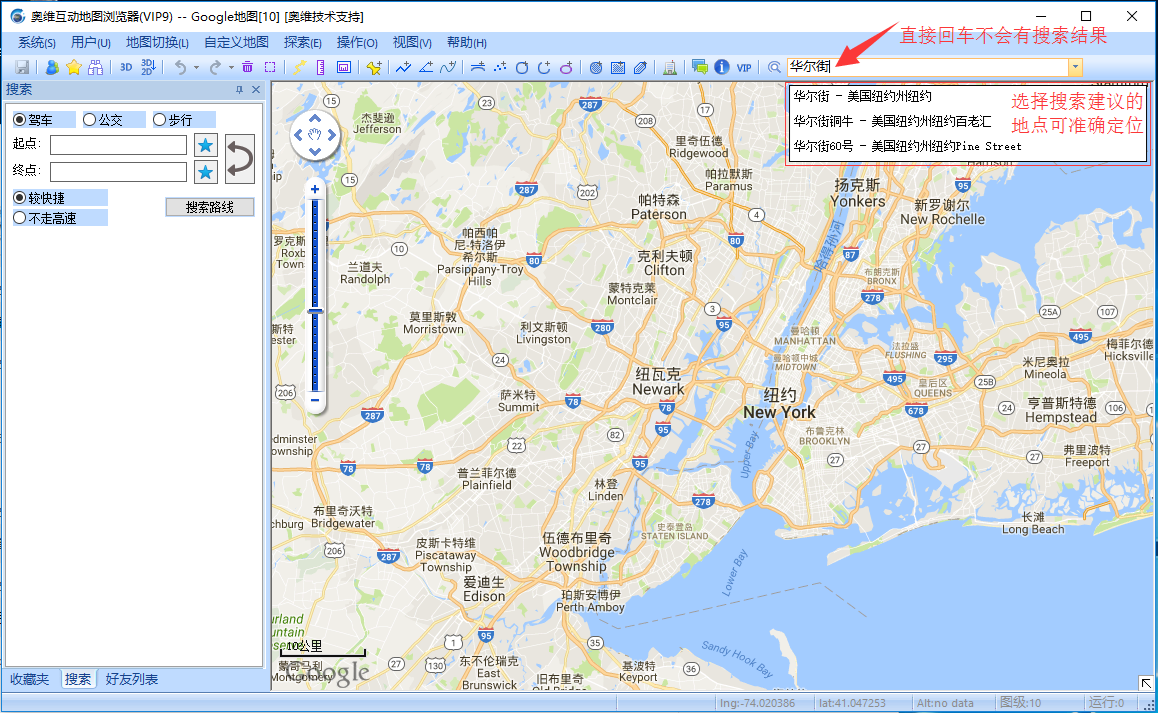Expand the search box dropdown arrow
This screenshot has width=1158, height=713.
[x=1075, y=67]
